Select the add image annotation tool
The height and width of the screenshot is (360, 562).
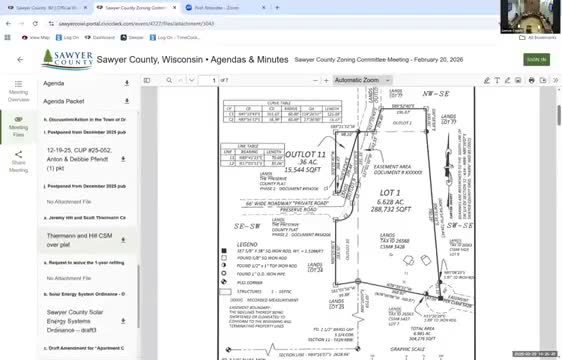[x=518, y=80]
